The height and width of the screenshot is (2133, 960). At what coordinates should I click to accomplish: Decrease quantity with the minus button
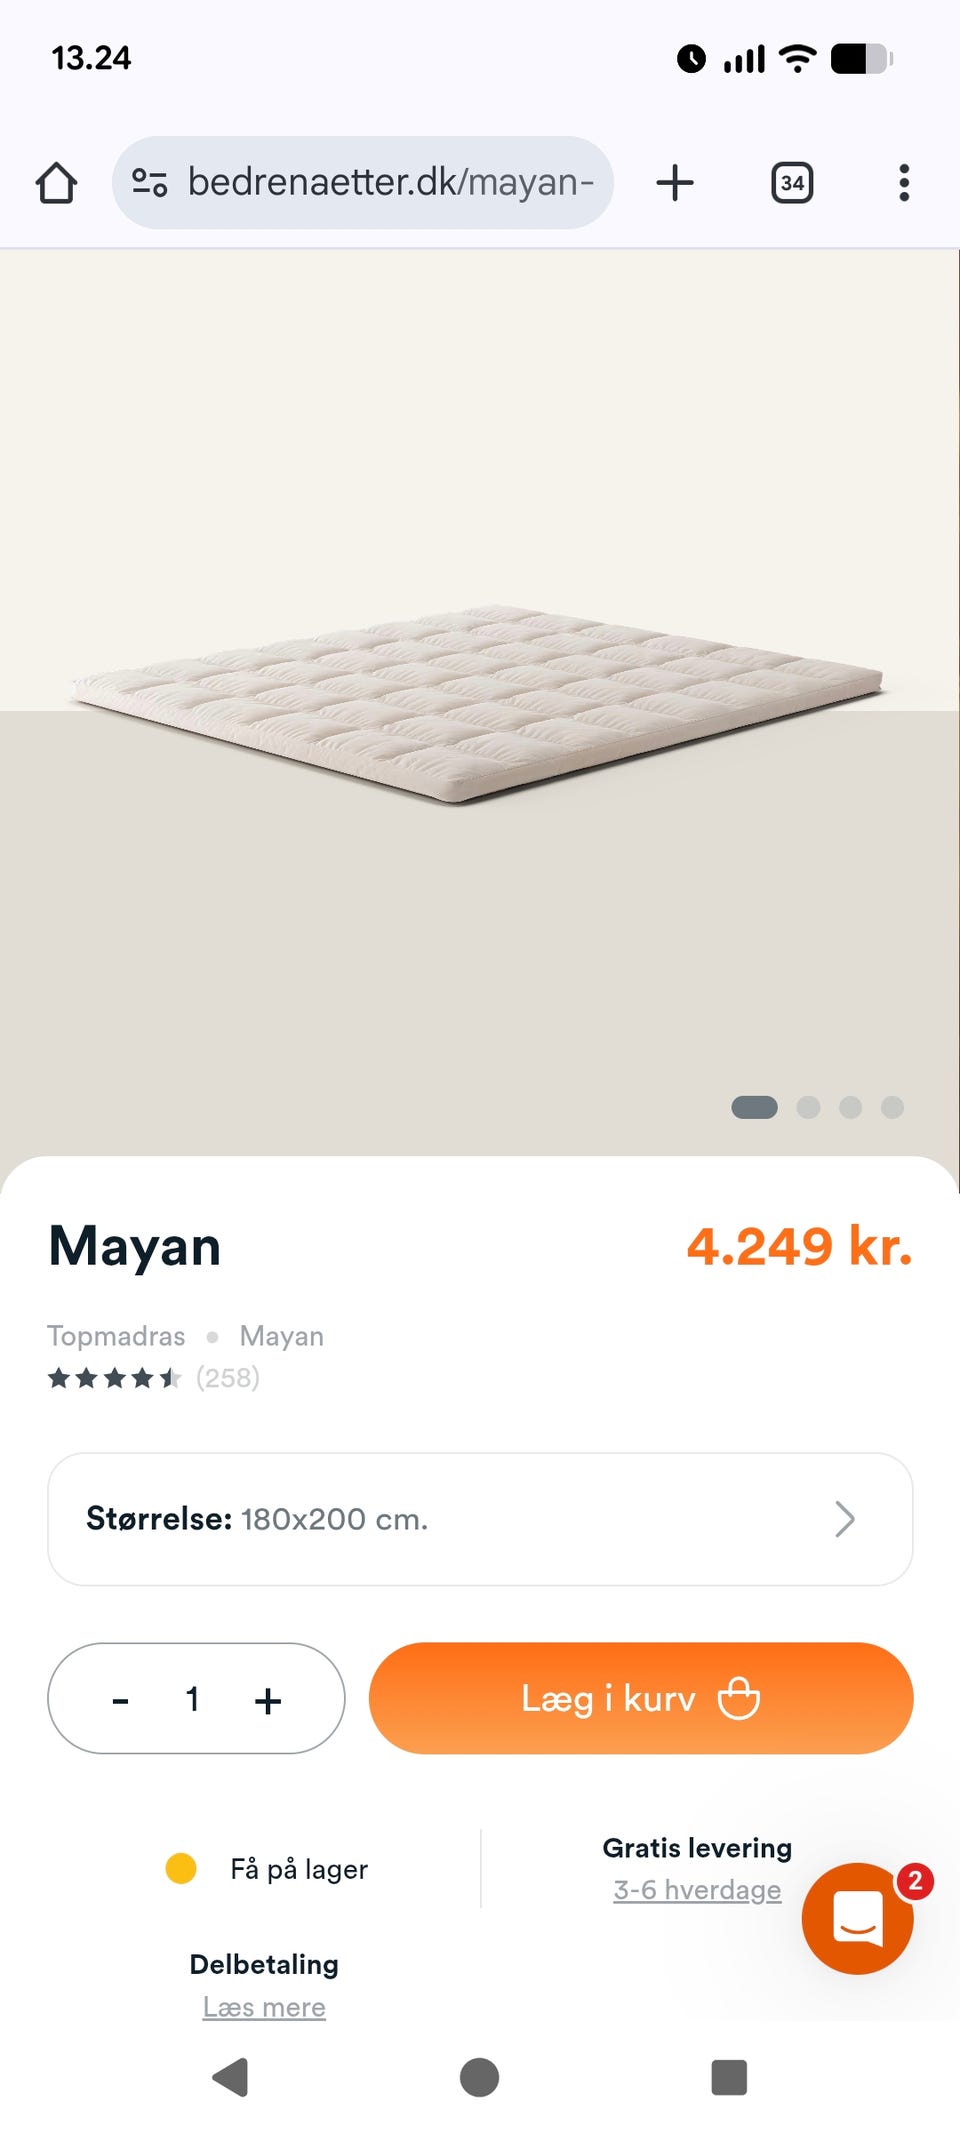(121, 1700)
